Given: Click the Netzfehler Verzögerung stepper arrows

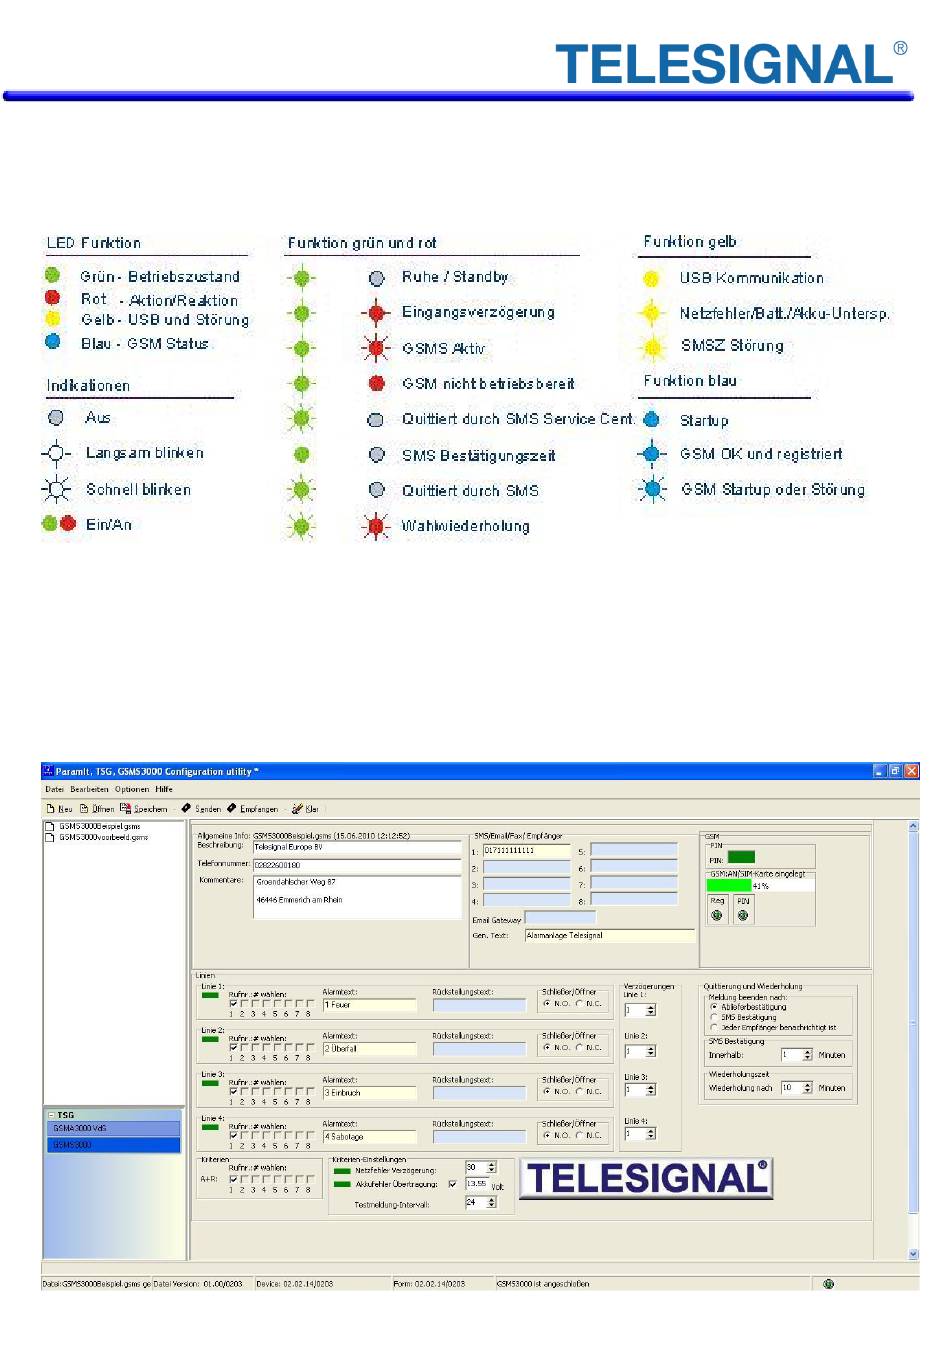Looking at the screenshot, I should click(x=491, y=1167).
